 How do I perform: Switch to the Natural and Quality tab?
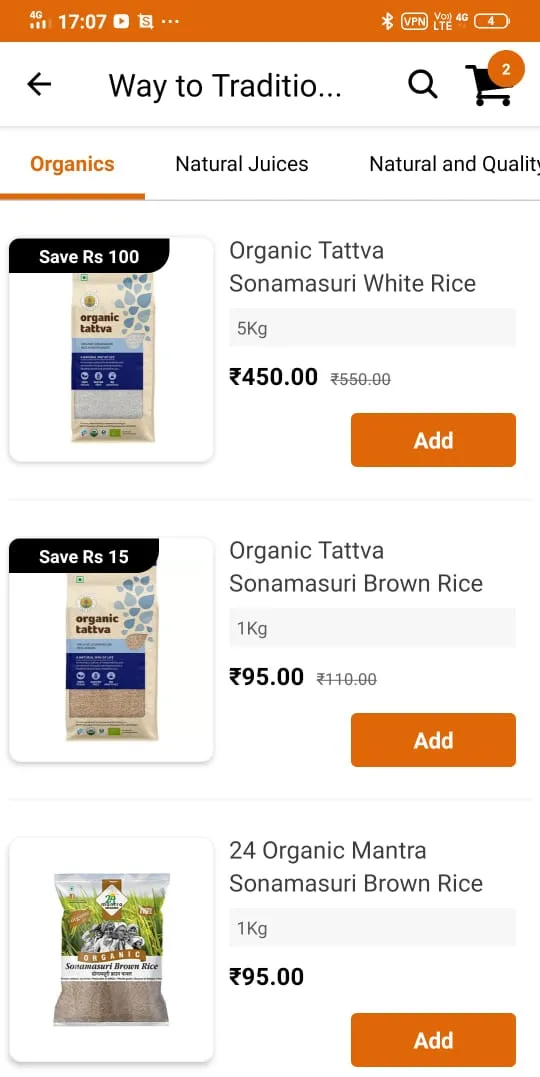click(454, 164)
